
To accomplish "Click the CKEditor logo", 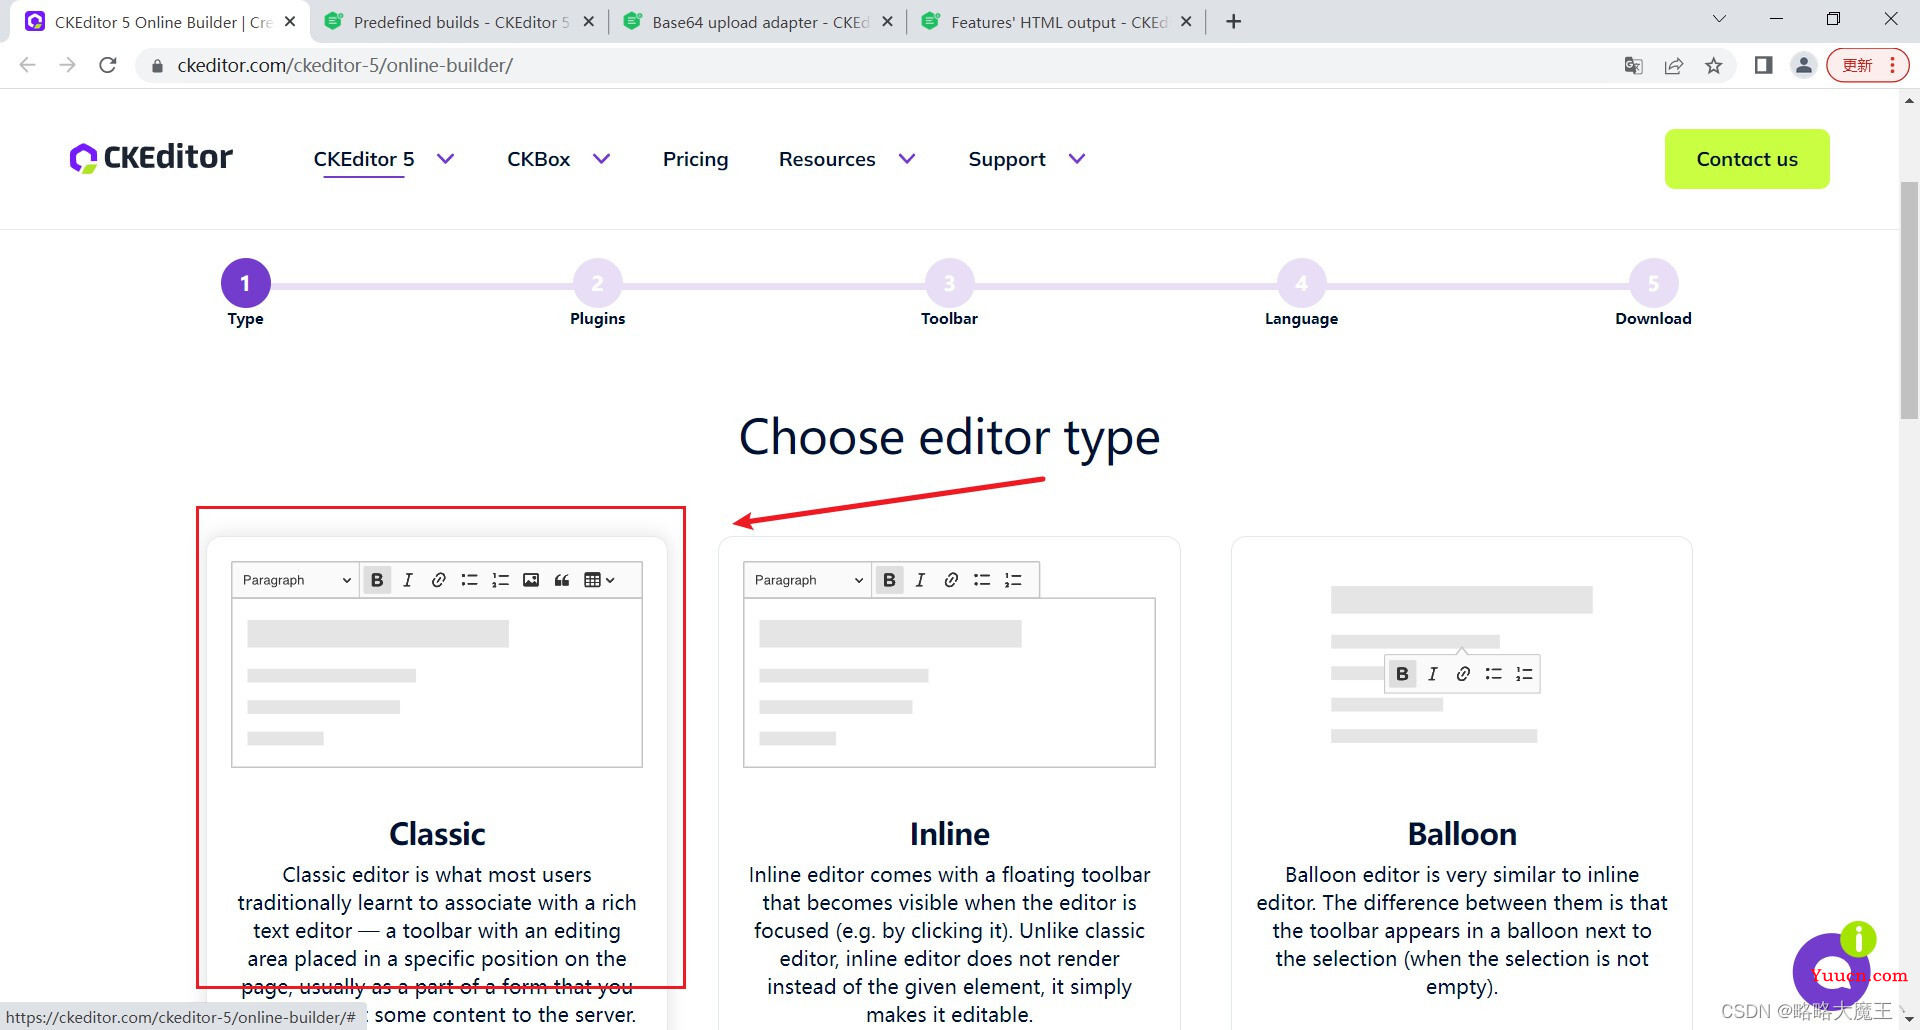I will pyautogui.click(x=151, y=158).
